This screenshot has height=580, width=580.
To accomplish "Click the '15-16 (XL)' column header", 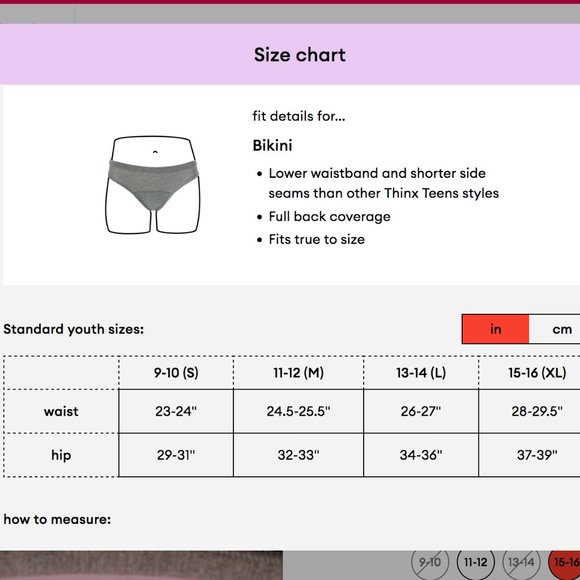I will tap(537, 372).
